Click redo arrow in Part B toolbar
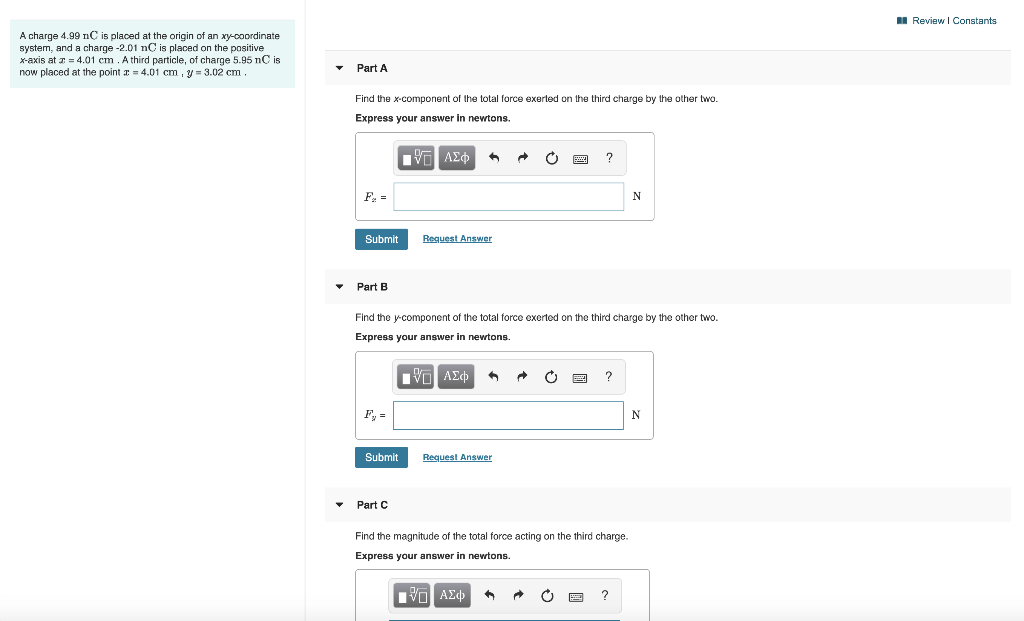Viewport: 1024px width, 621px height. coord(522,377)
